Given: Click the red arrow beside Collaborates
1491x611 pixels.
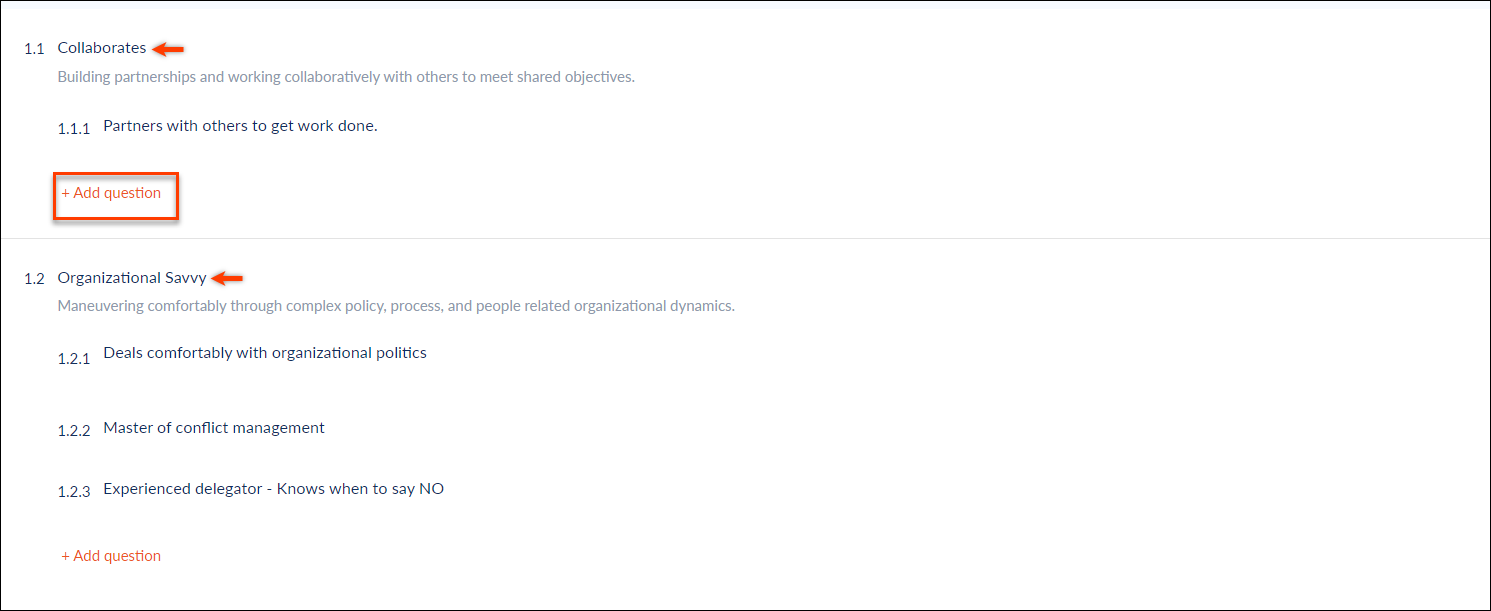Looking at the screenshot, I should 168,48.
